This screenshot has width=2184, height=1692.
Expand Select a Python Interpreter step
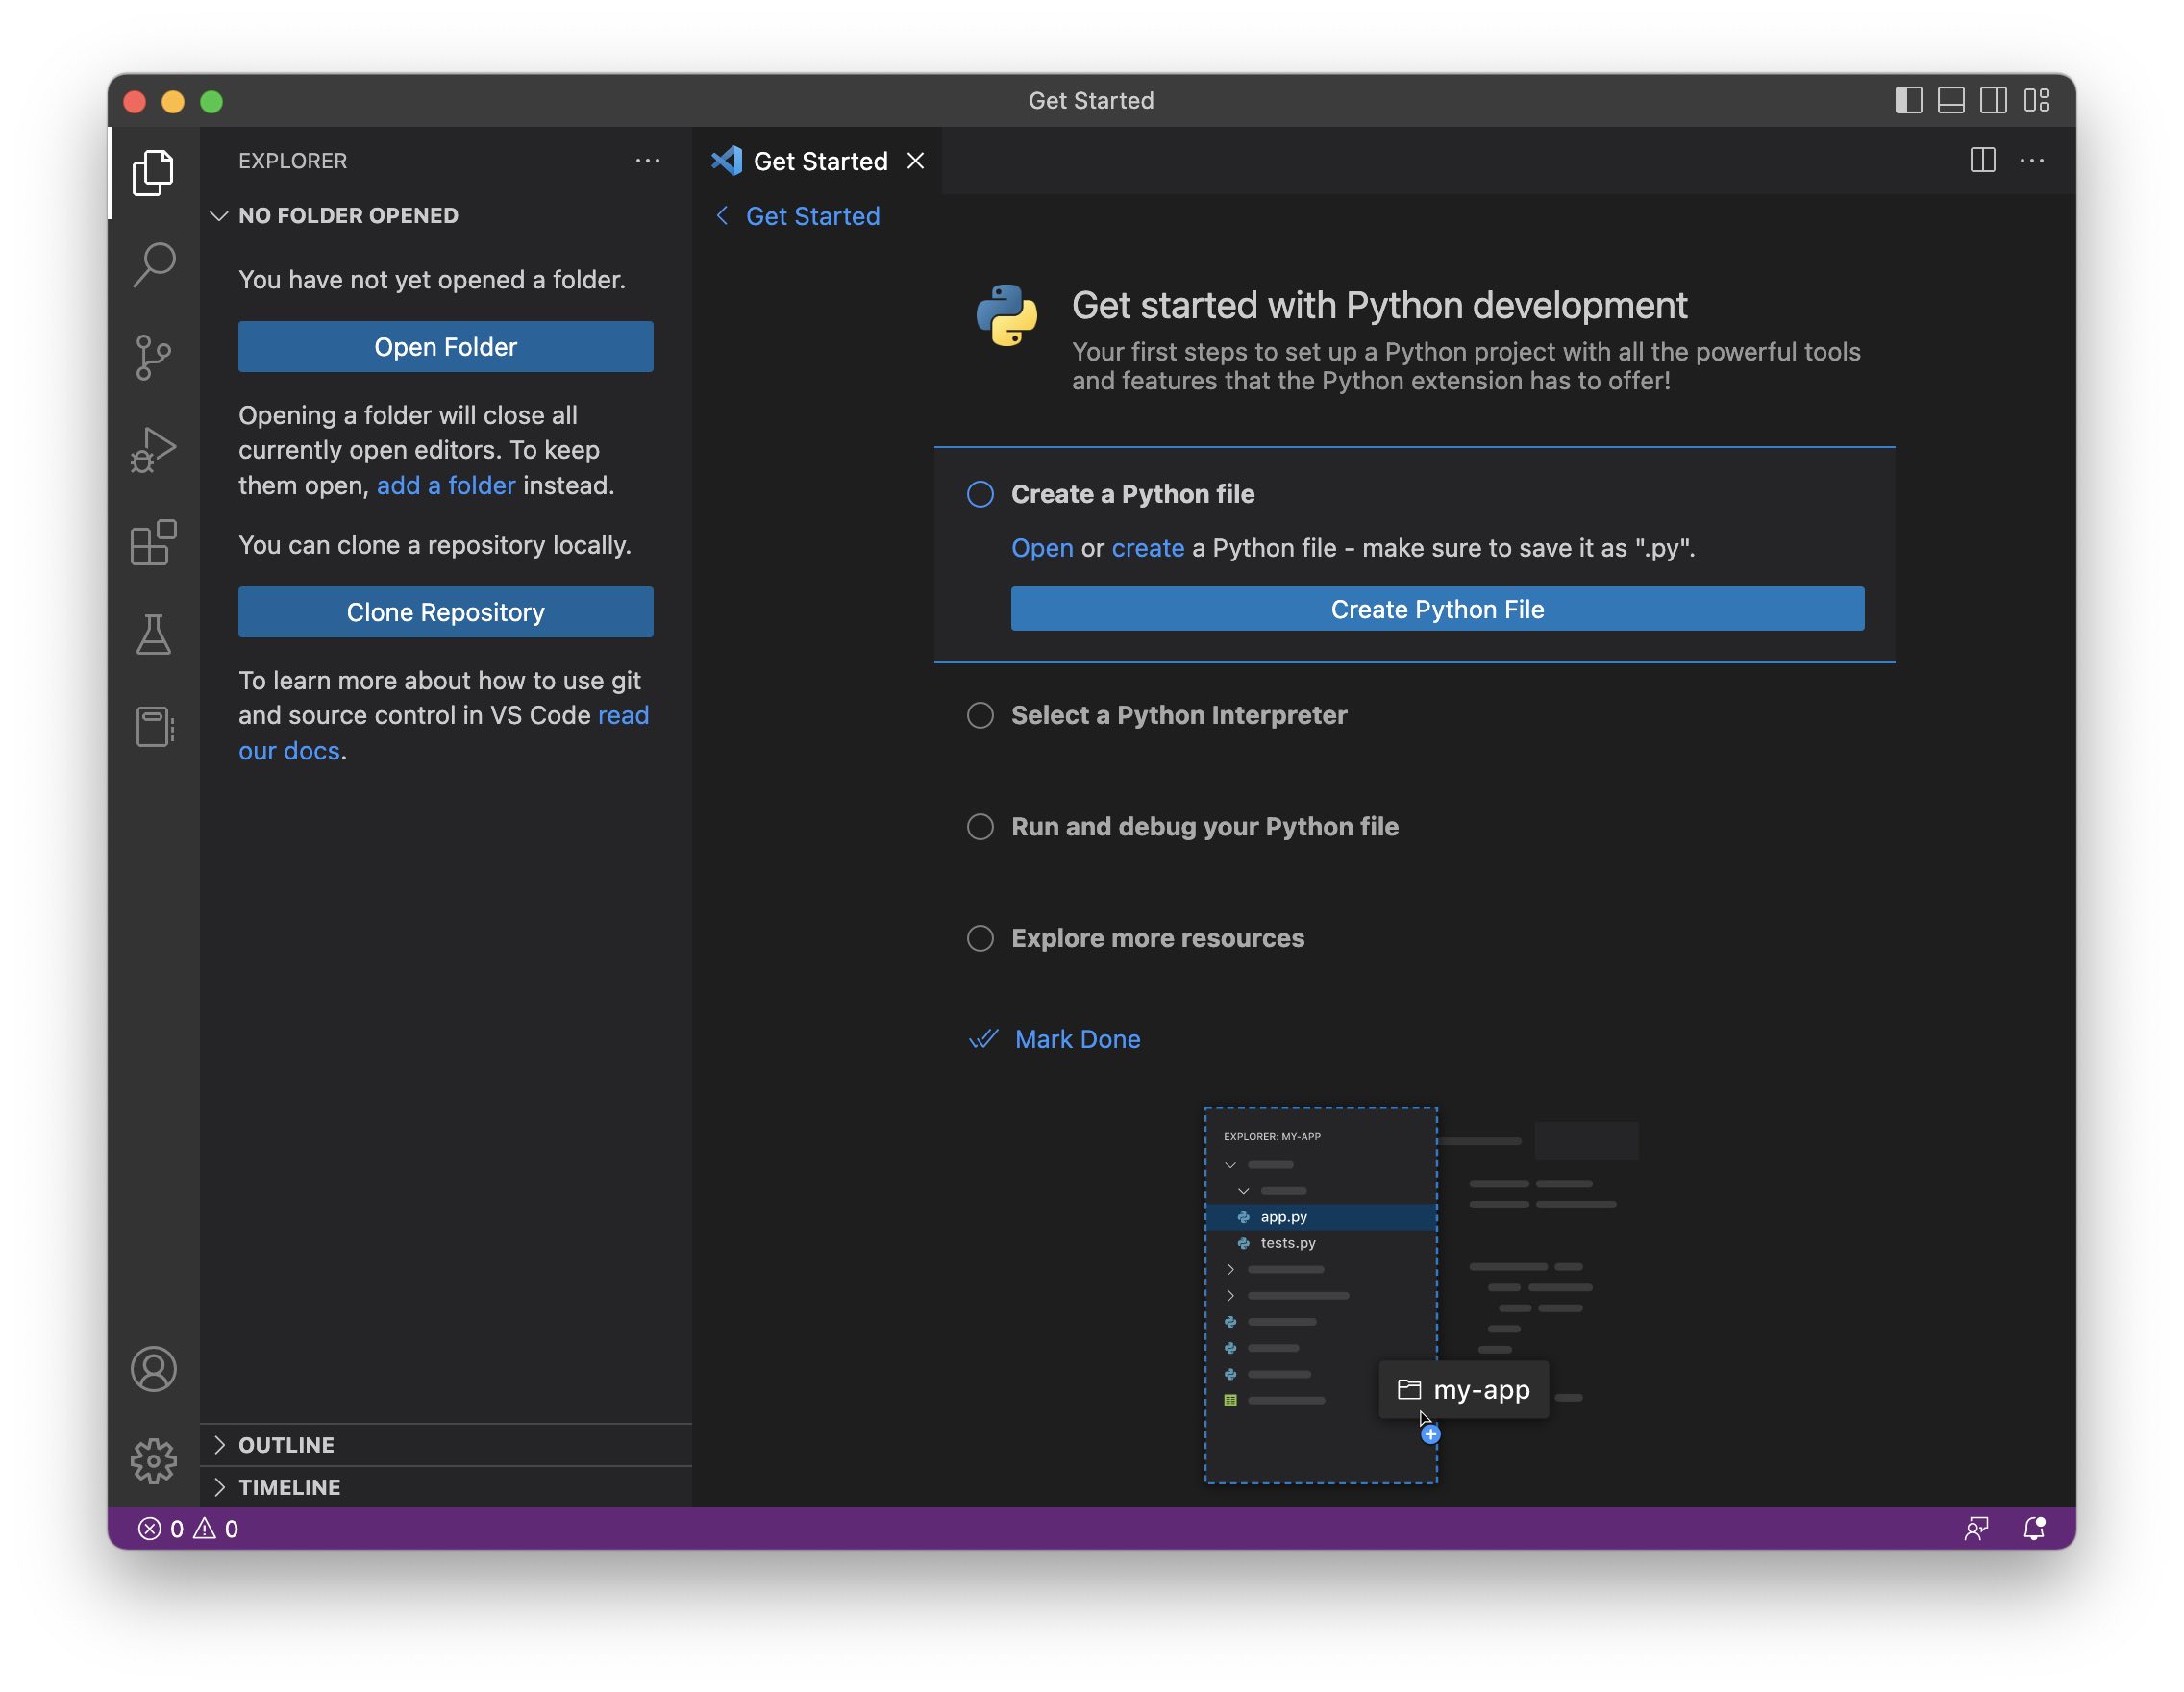(x=1178, y=715)
